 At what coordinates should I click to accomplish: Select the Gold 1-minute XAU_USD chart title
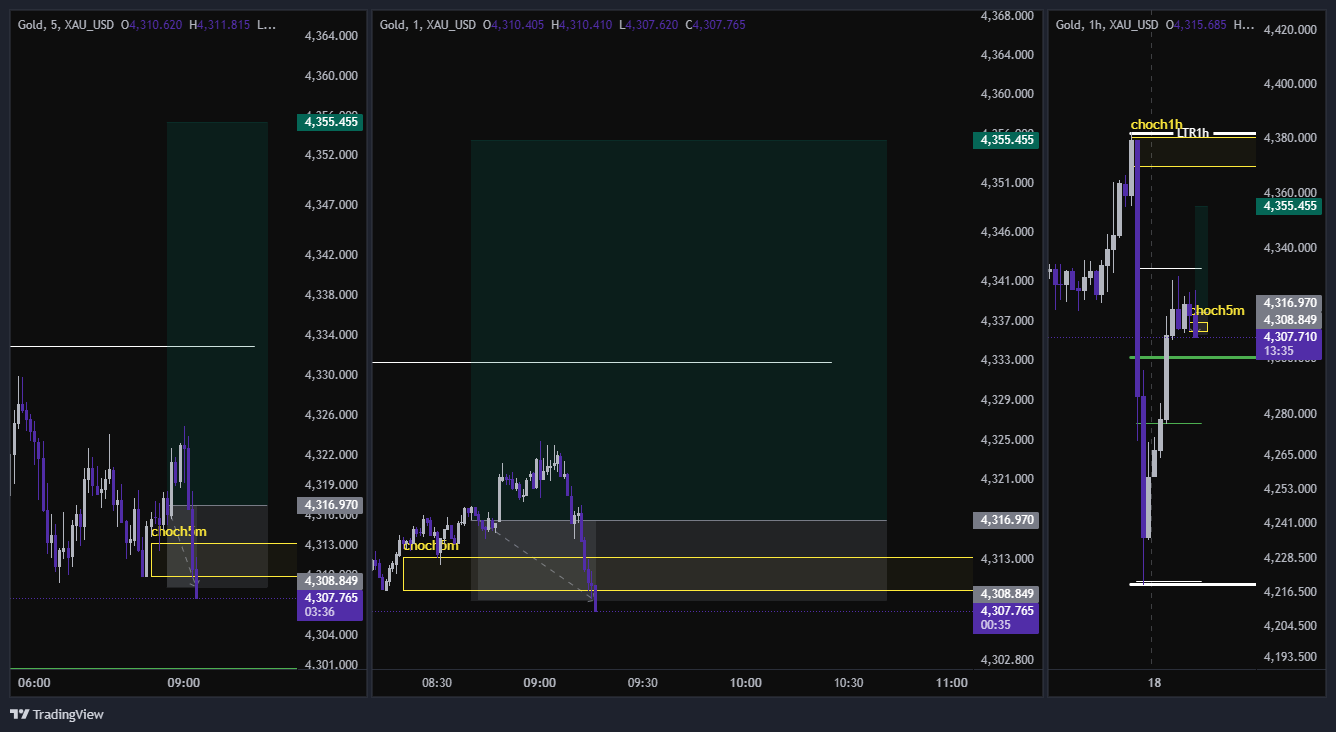[x=428, y=24]
